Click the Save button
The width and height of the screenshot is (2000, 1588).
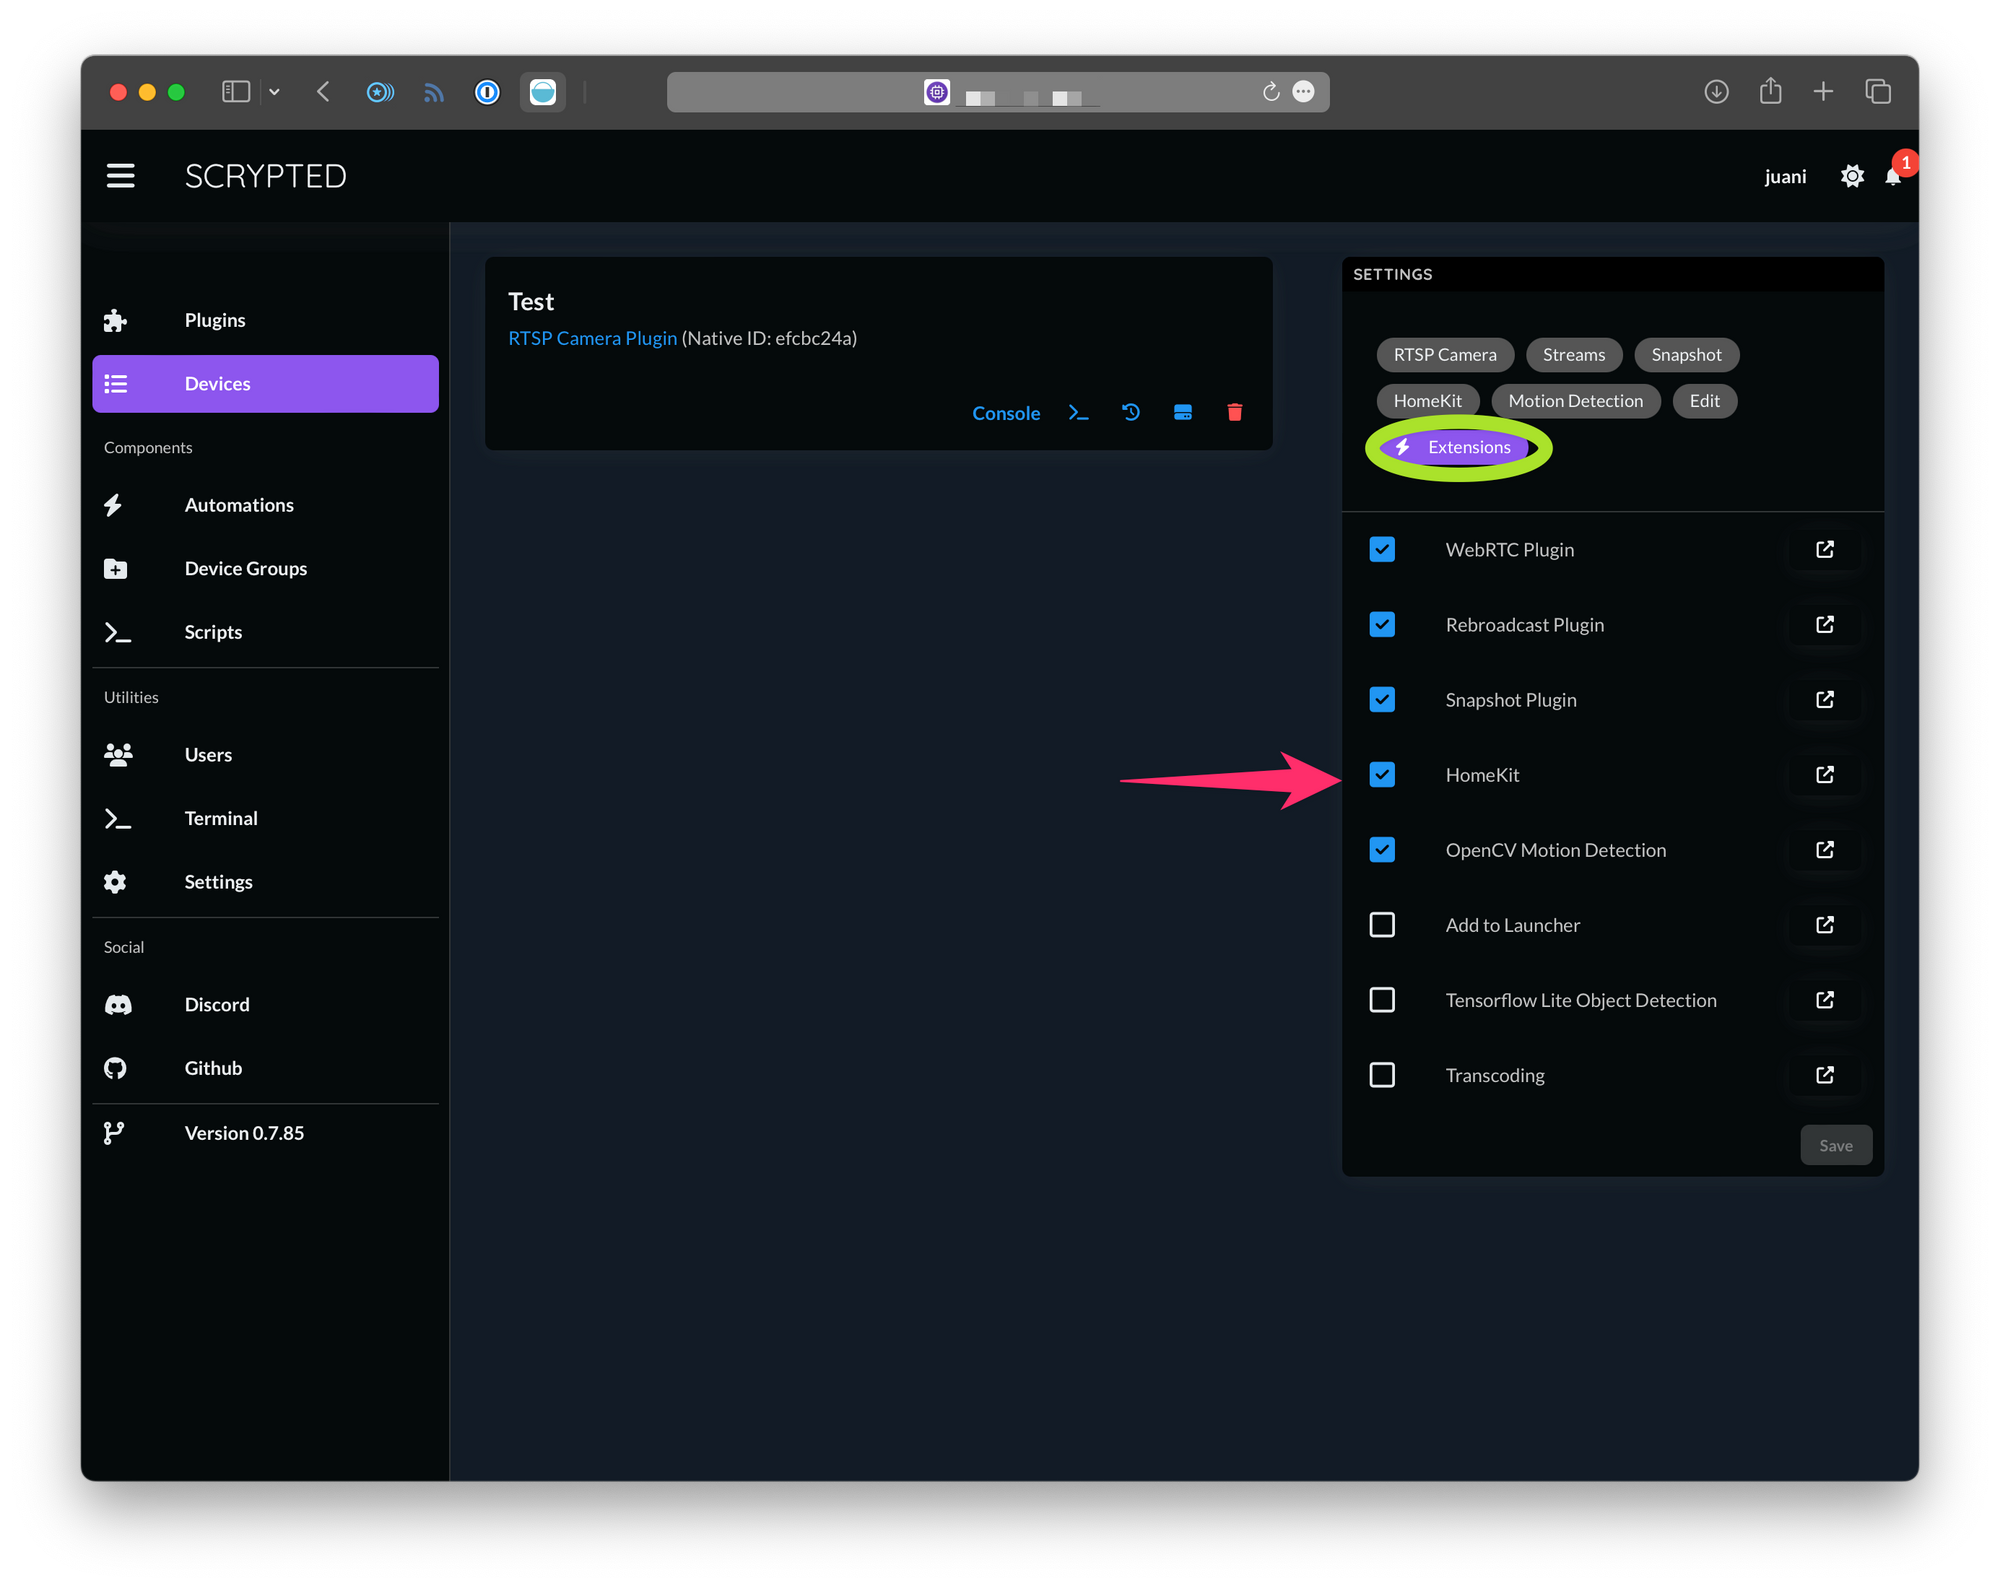click(x=1835, y=1145)
